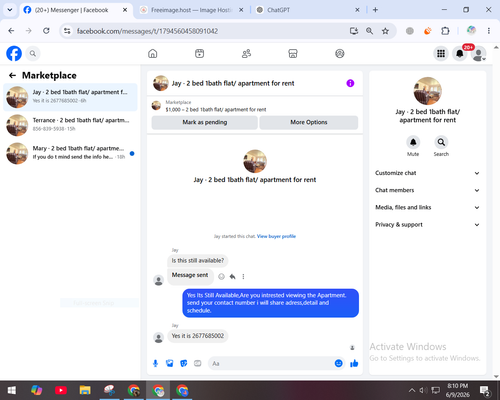Screen dimensions: 500x400
Task: Open the Reels video icon
Action: (199, 53)
